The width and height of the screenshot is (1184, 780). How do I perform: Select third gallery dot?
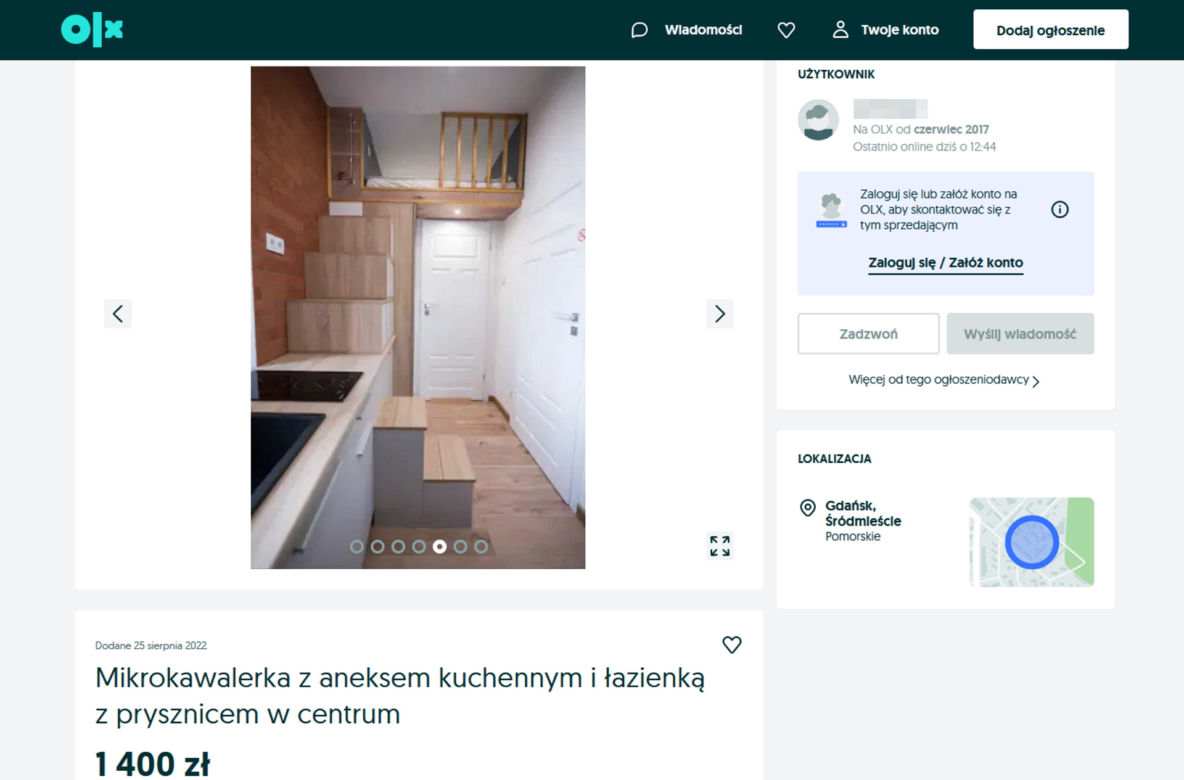point(398,546)
